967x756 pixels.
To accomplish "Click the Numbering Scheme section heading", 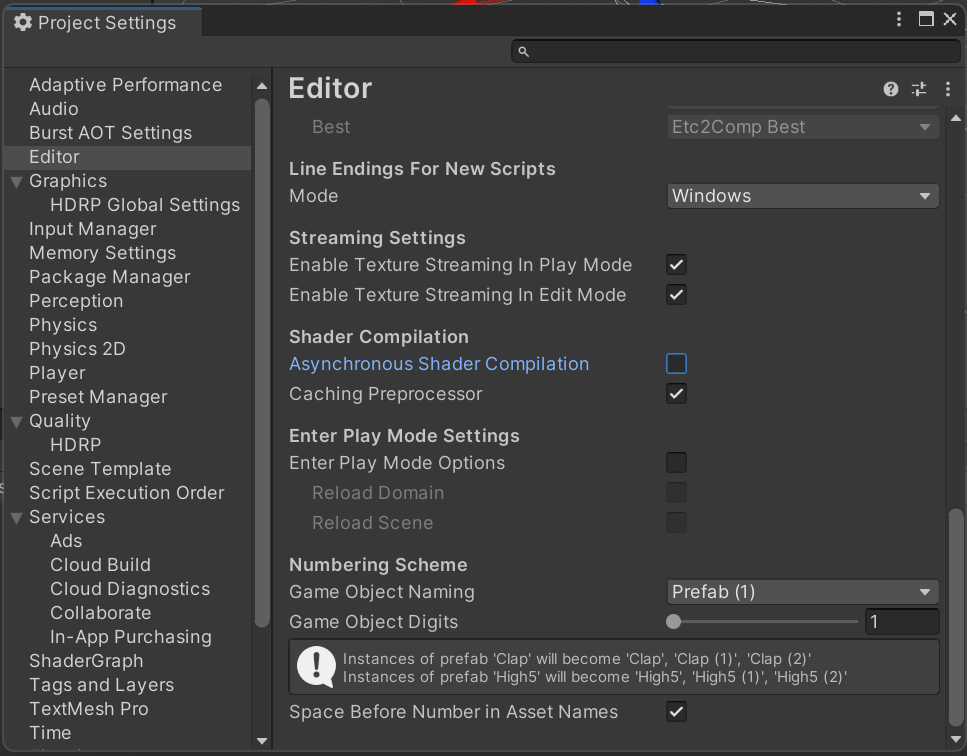I will [x=378, y=565].
